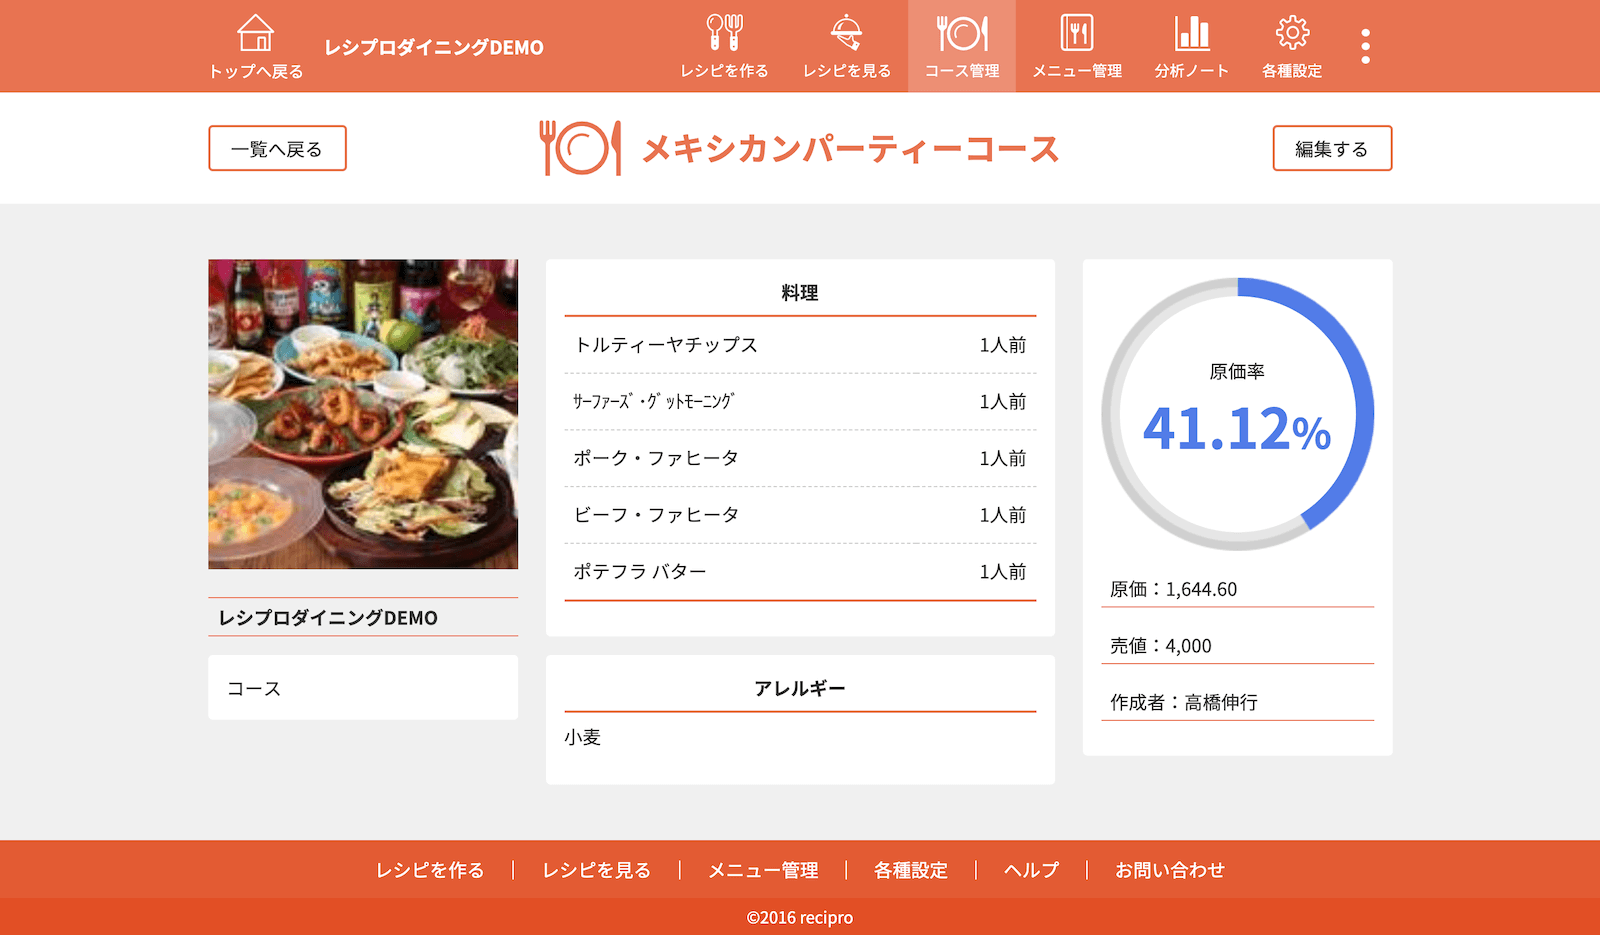The height and width of the screenshot is (935, 1600).
Task: Click the Mexican party course food photo
Action: pos(363,414)
